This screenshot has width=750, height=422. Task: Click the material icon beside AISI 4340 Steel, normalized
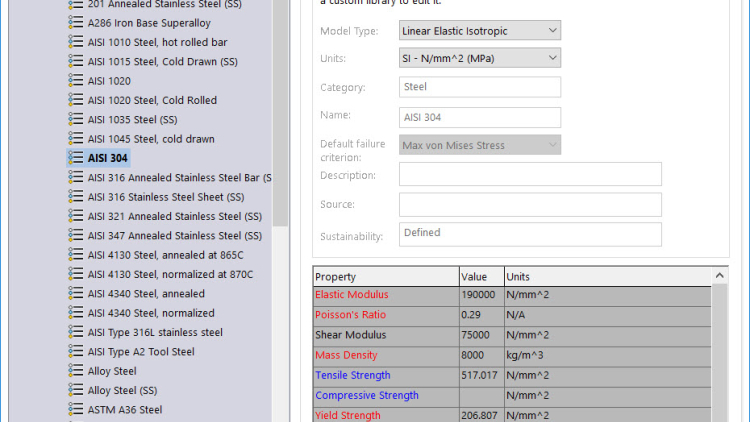[x=76, y=313]
